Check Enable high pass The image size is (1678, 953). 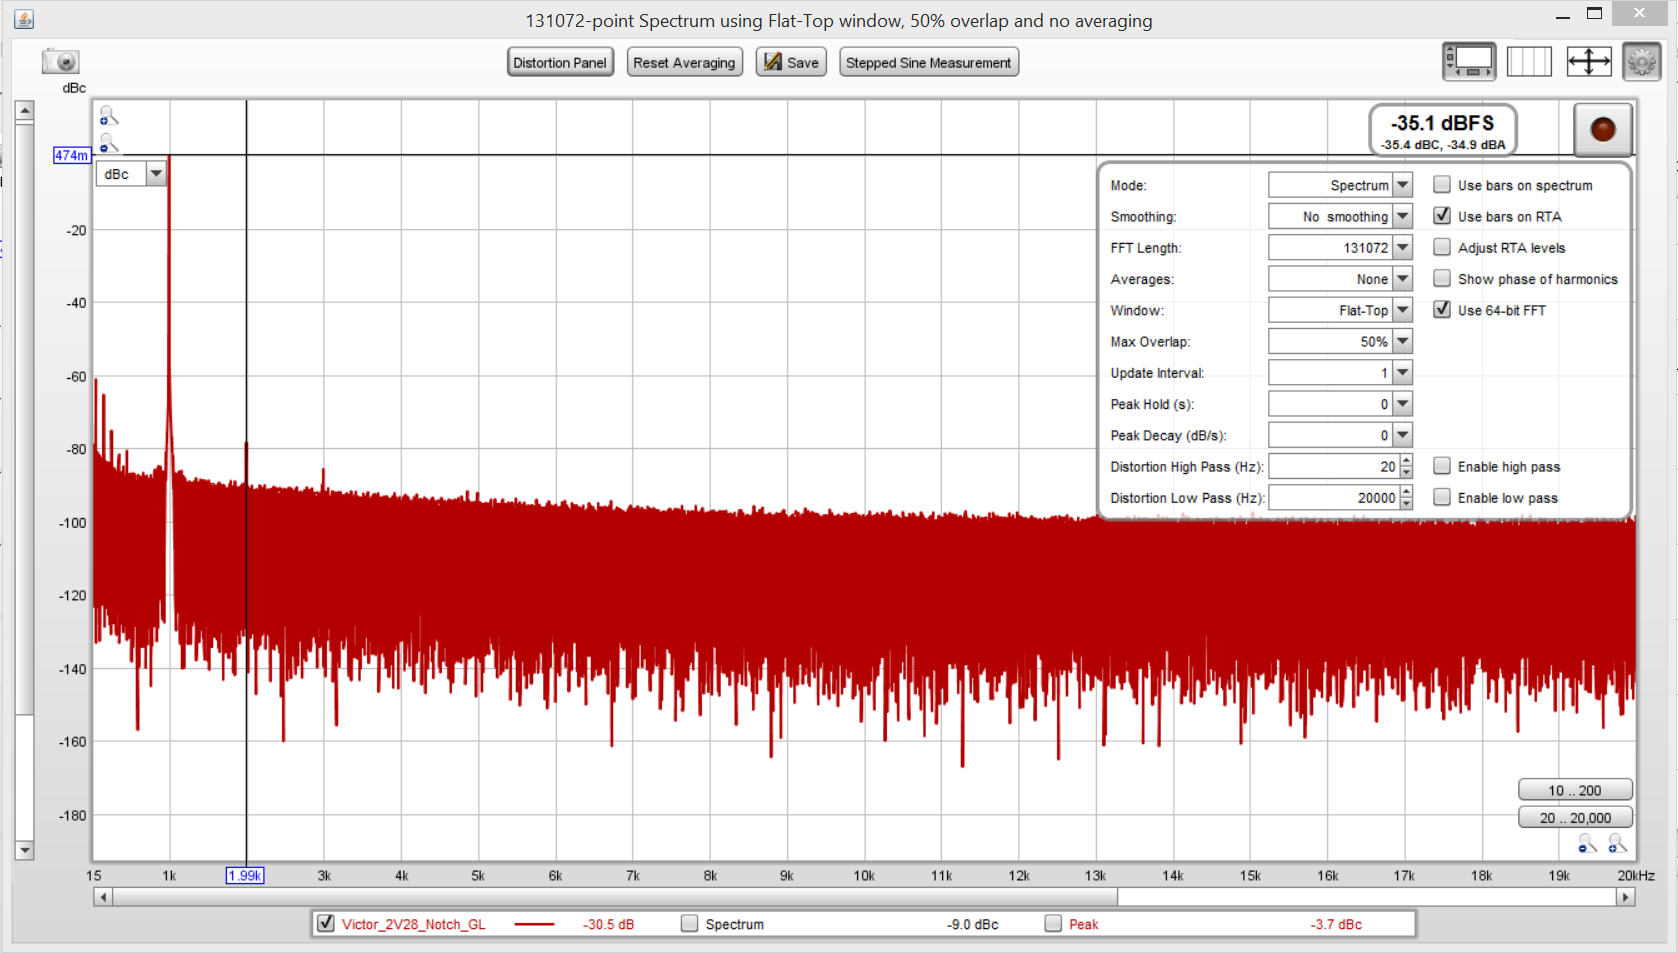tap(1442, 466)
